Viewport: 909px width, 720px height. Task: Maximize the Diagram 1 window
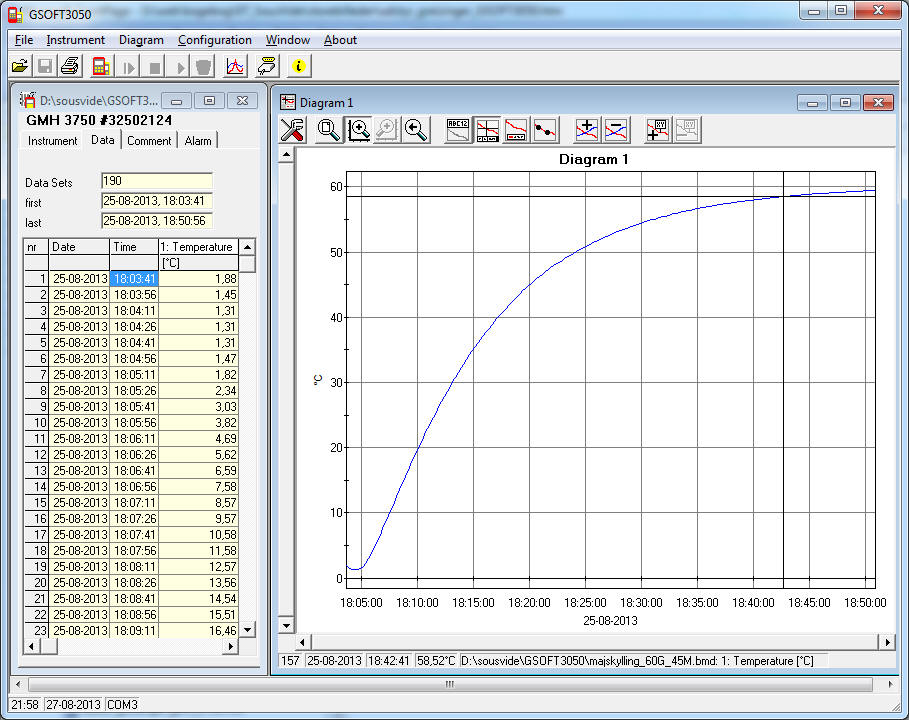click(845, 103)
